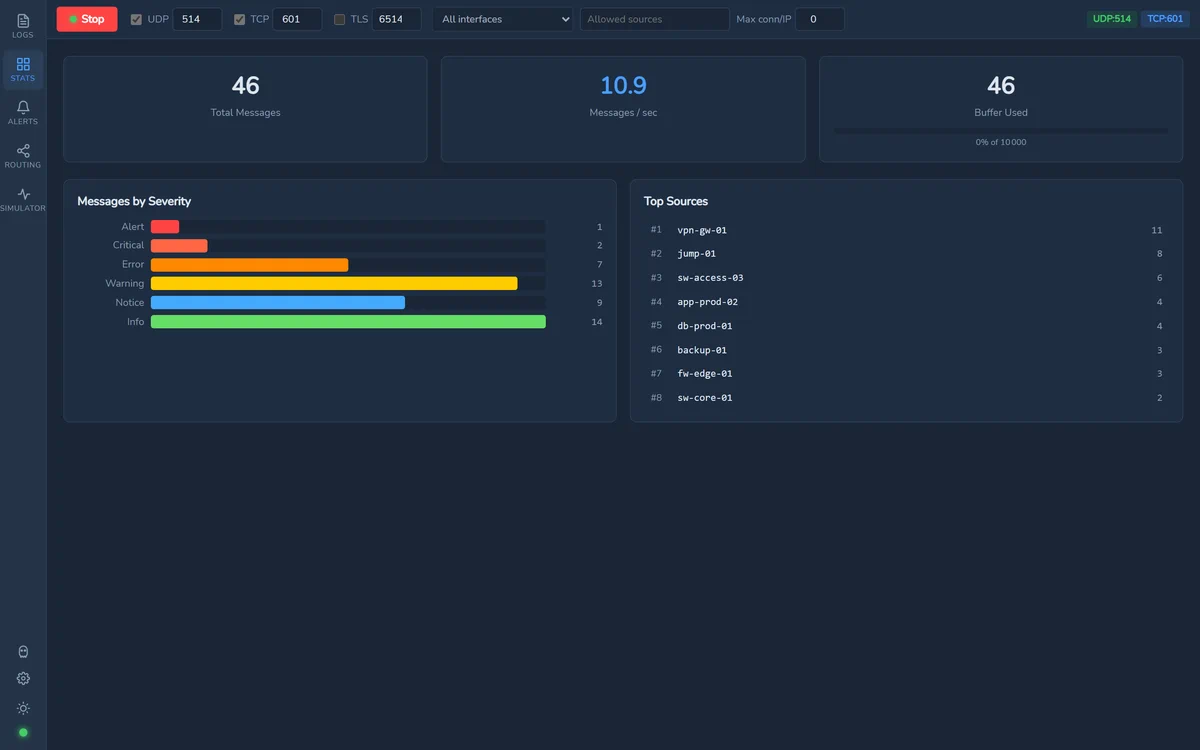Click the Buffer Used progress bar
The width and height of the screenshot is (1200, 750).
(x=1001, y=130)
